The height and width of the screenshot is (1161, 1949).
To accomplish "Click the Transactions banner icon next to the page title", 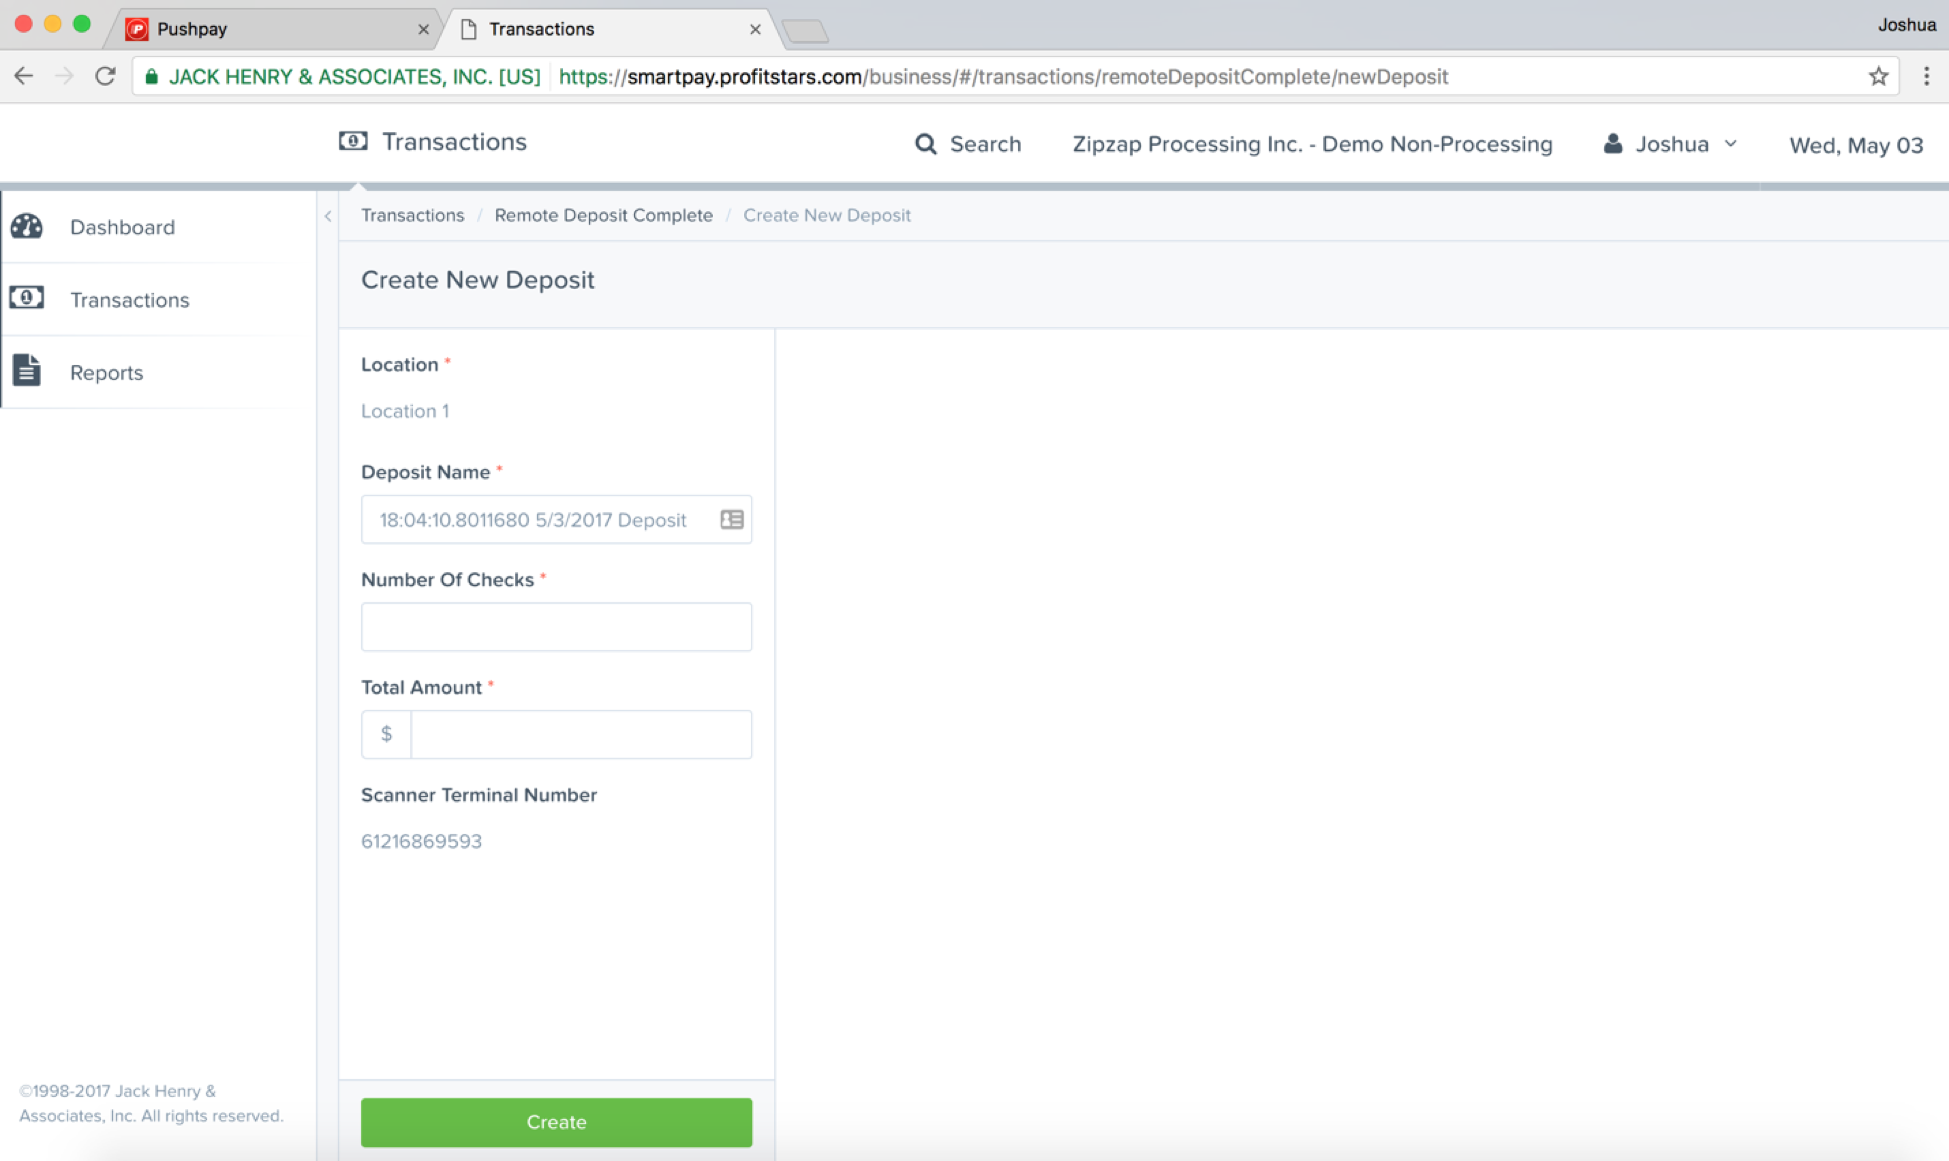I will click(x=353, y=141).
